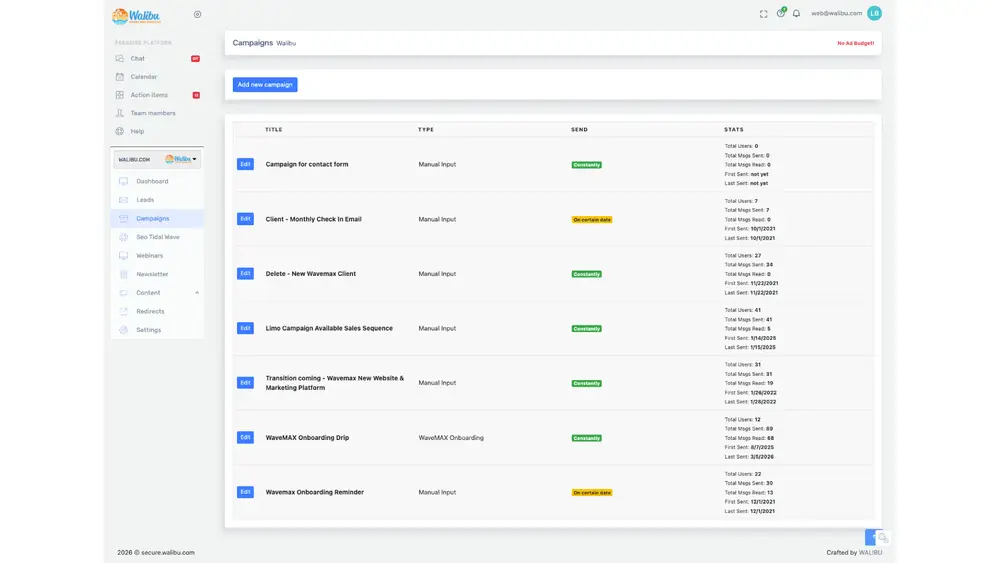Click the Newsletter icon
The image size is (1000, 563).
click(124, 274)
